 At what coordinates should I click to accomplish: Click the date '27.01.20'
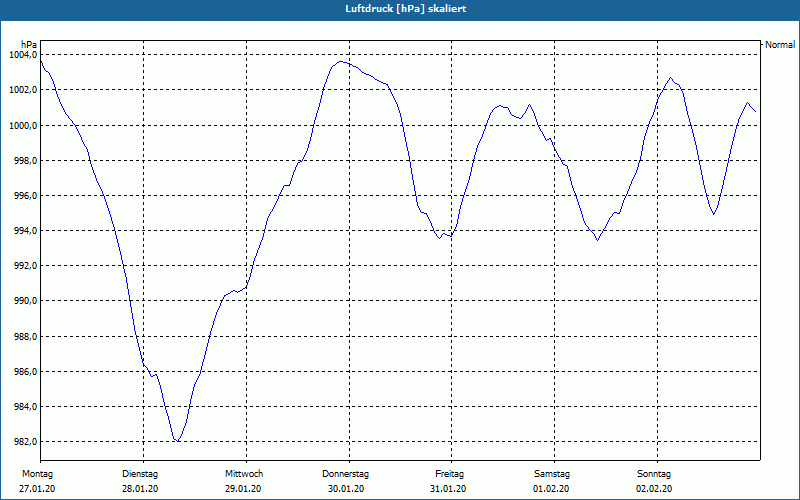[x=37, y=489]
